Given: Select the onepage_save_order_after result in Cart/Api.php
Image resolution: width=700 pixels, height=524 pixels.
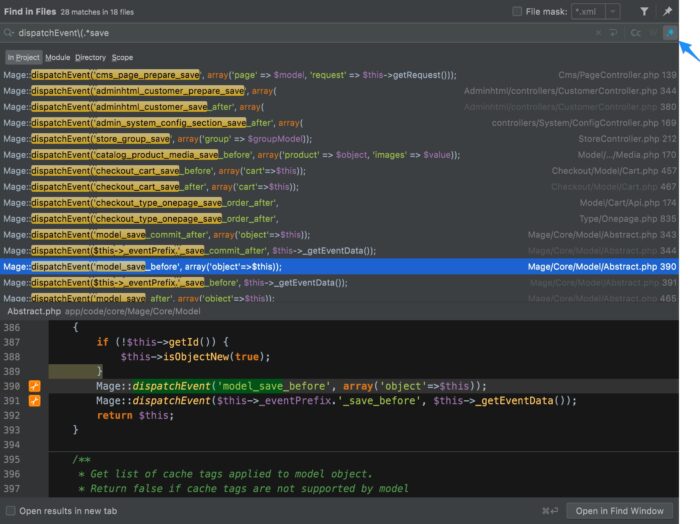Looking at the screenshot, I should pyautogui.click(x=339, y=203).
